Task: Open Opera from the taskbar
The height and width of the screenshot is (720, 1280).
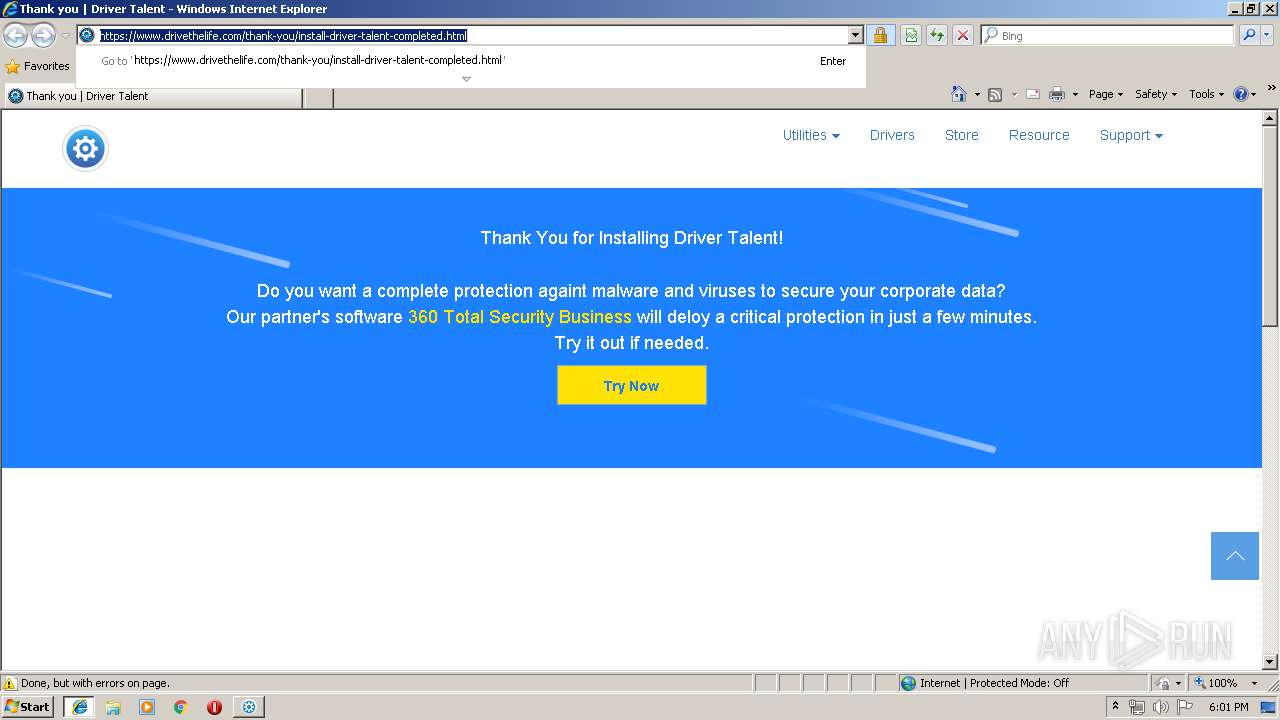Action: click(214, 707)
